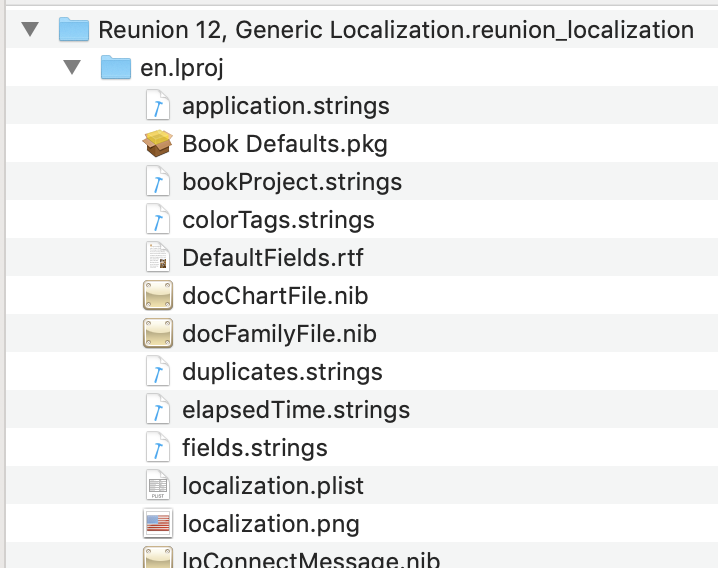718x568 pixels.
Task: Select the docFamilyFile.nib file name
Action: [x=279, y=334]
